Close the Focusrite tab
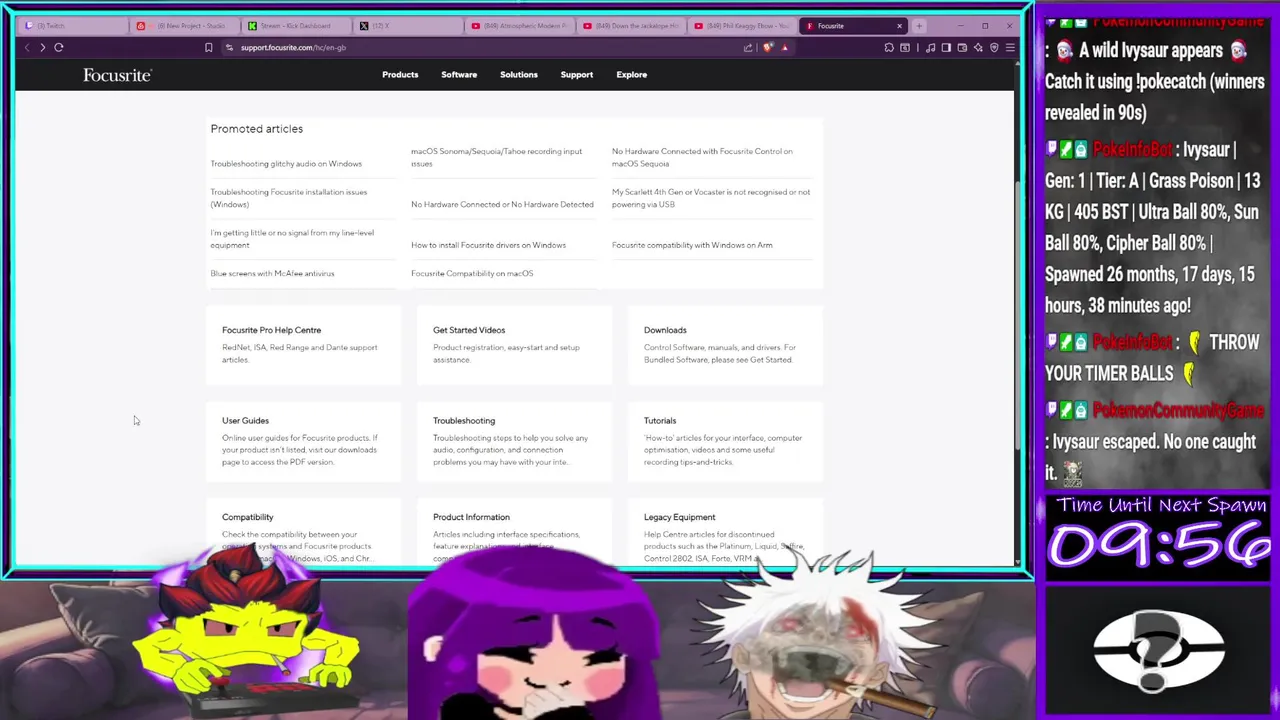The width and height of the screenshot is (1280, 720). (899, 26)
